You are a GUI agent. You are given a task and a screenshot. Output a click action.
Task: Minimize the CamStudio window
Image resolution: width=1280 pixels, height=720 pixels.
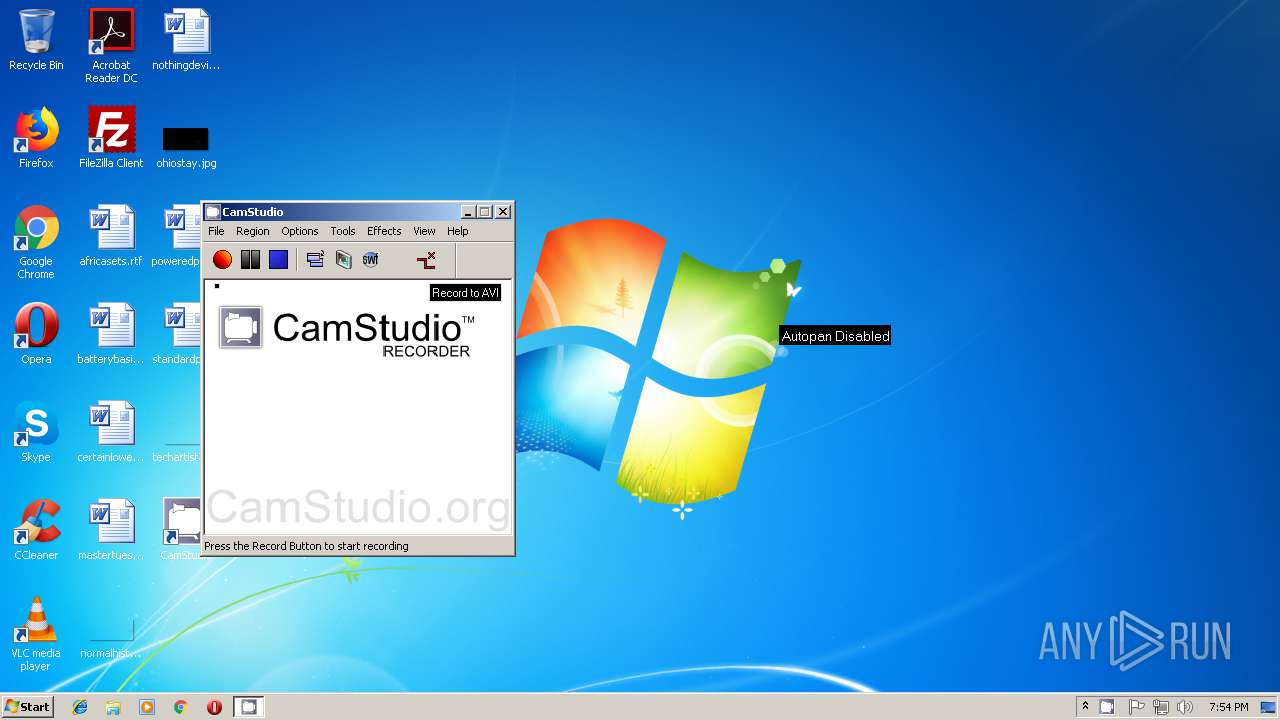(468, 212)
